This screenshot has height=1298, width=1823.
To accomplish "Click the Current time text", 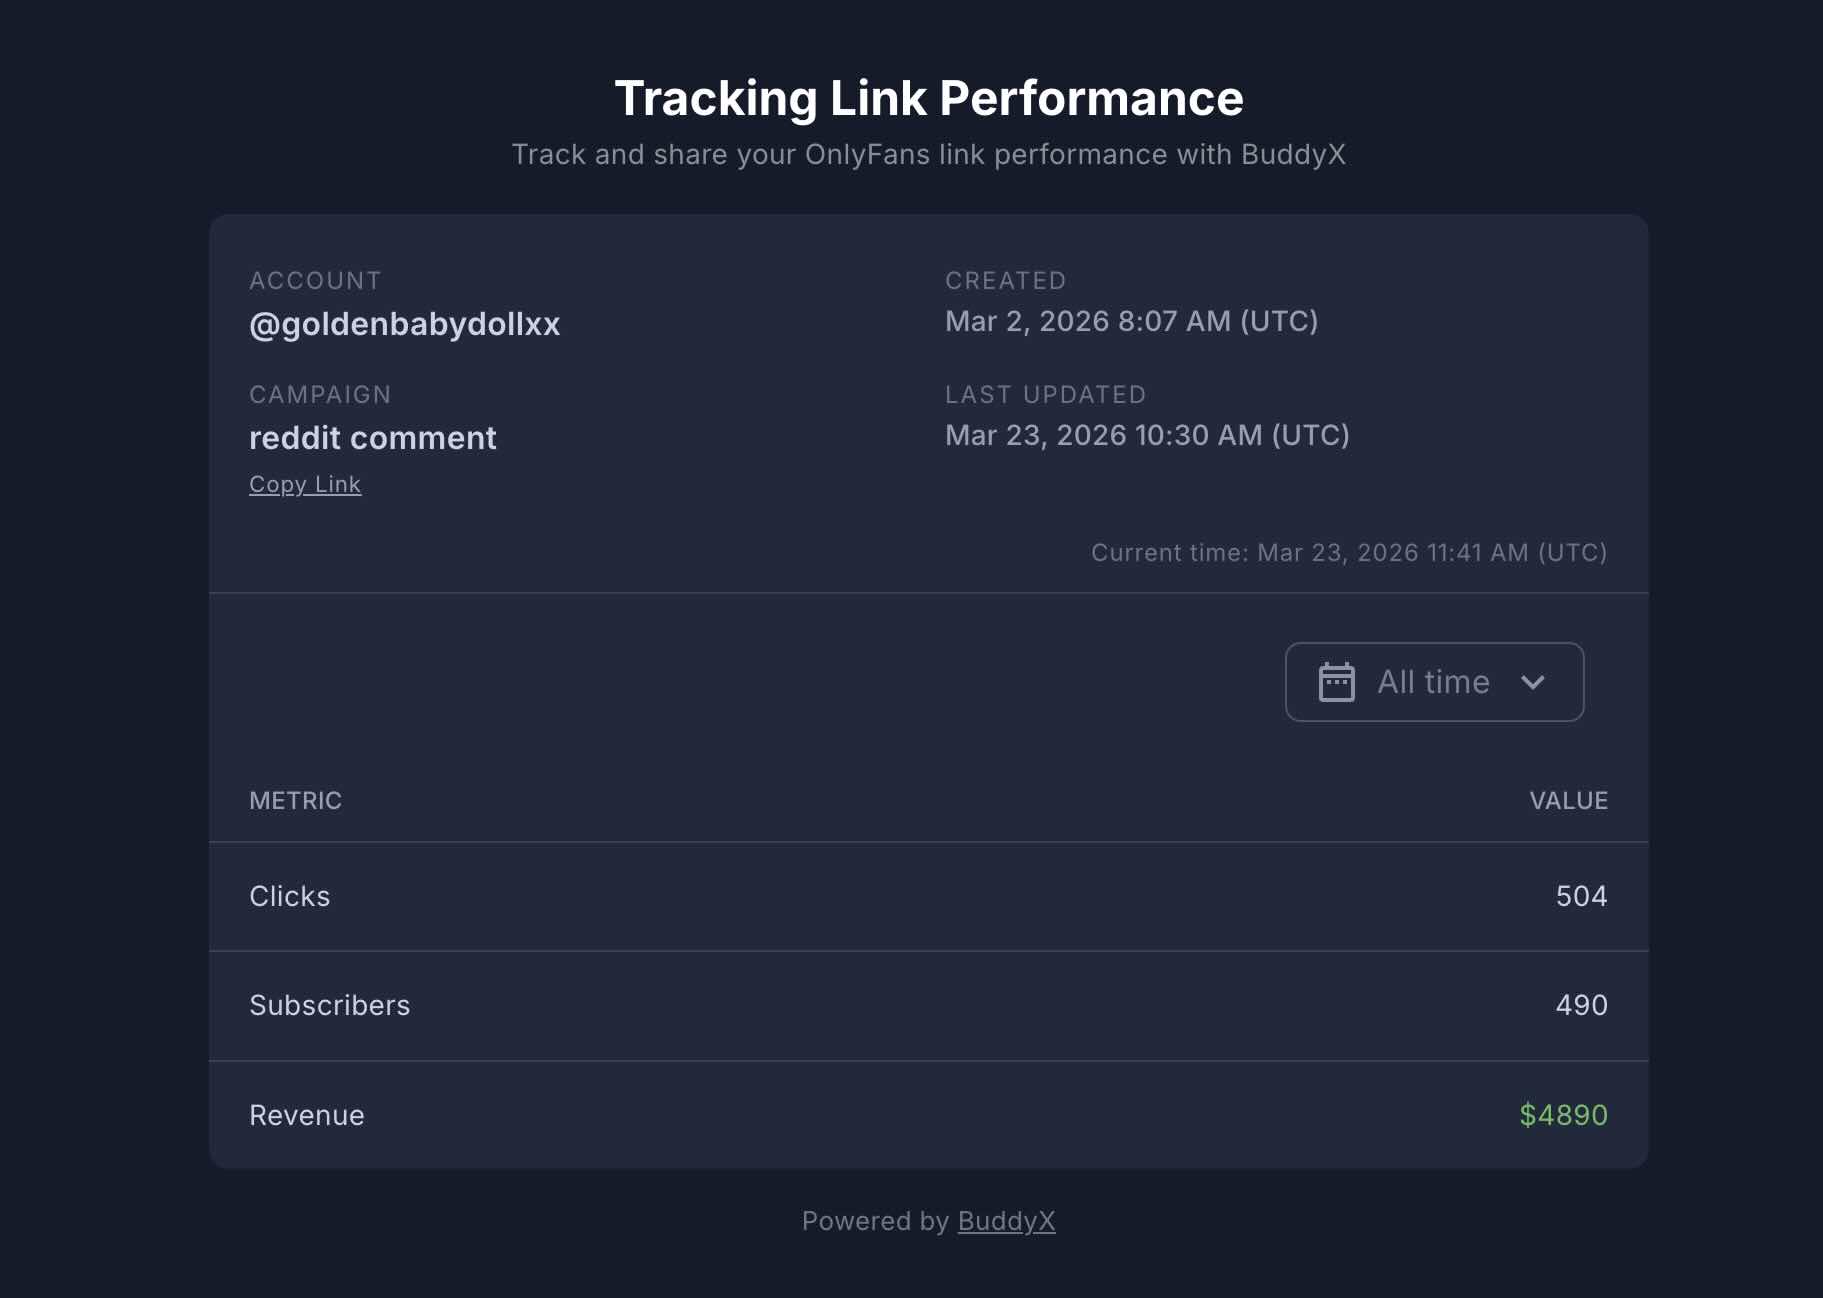I will 1348,553.
